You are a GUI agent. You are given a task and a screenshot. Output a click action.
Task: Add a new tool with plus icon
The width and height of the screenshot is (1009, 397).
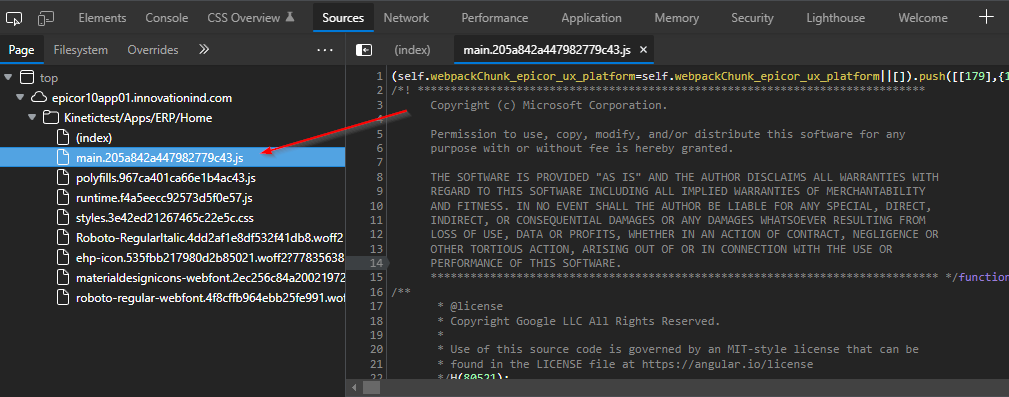(x=986, y=17)
